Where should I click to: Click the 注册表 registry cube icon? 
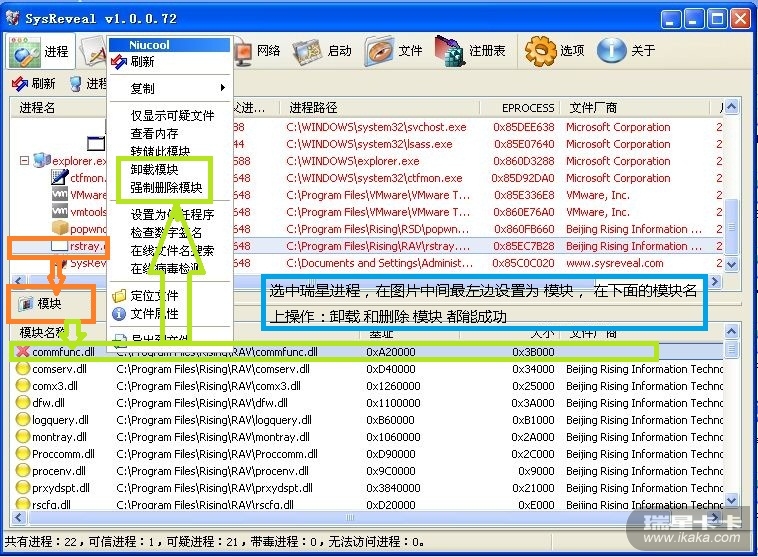click(x=449, y=51)
